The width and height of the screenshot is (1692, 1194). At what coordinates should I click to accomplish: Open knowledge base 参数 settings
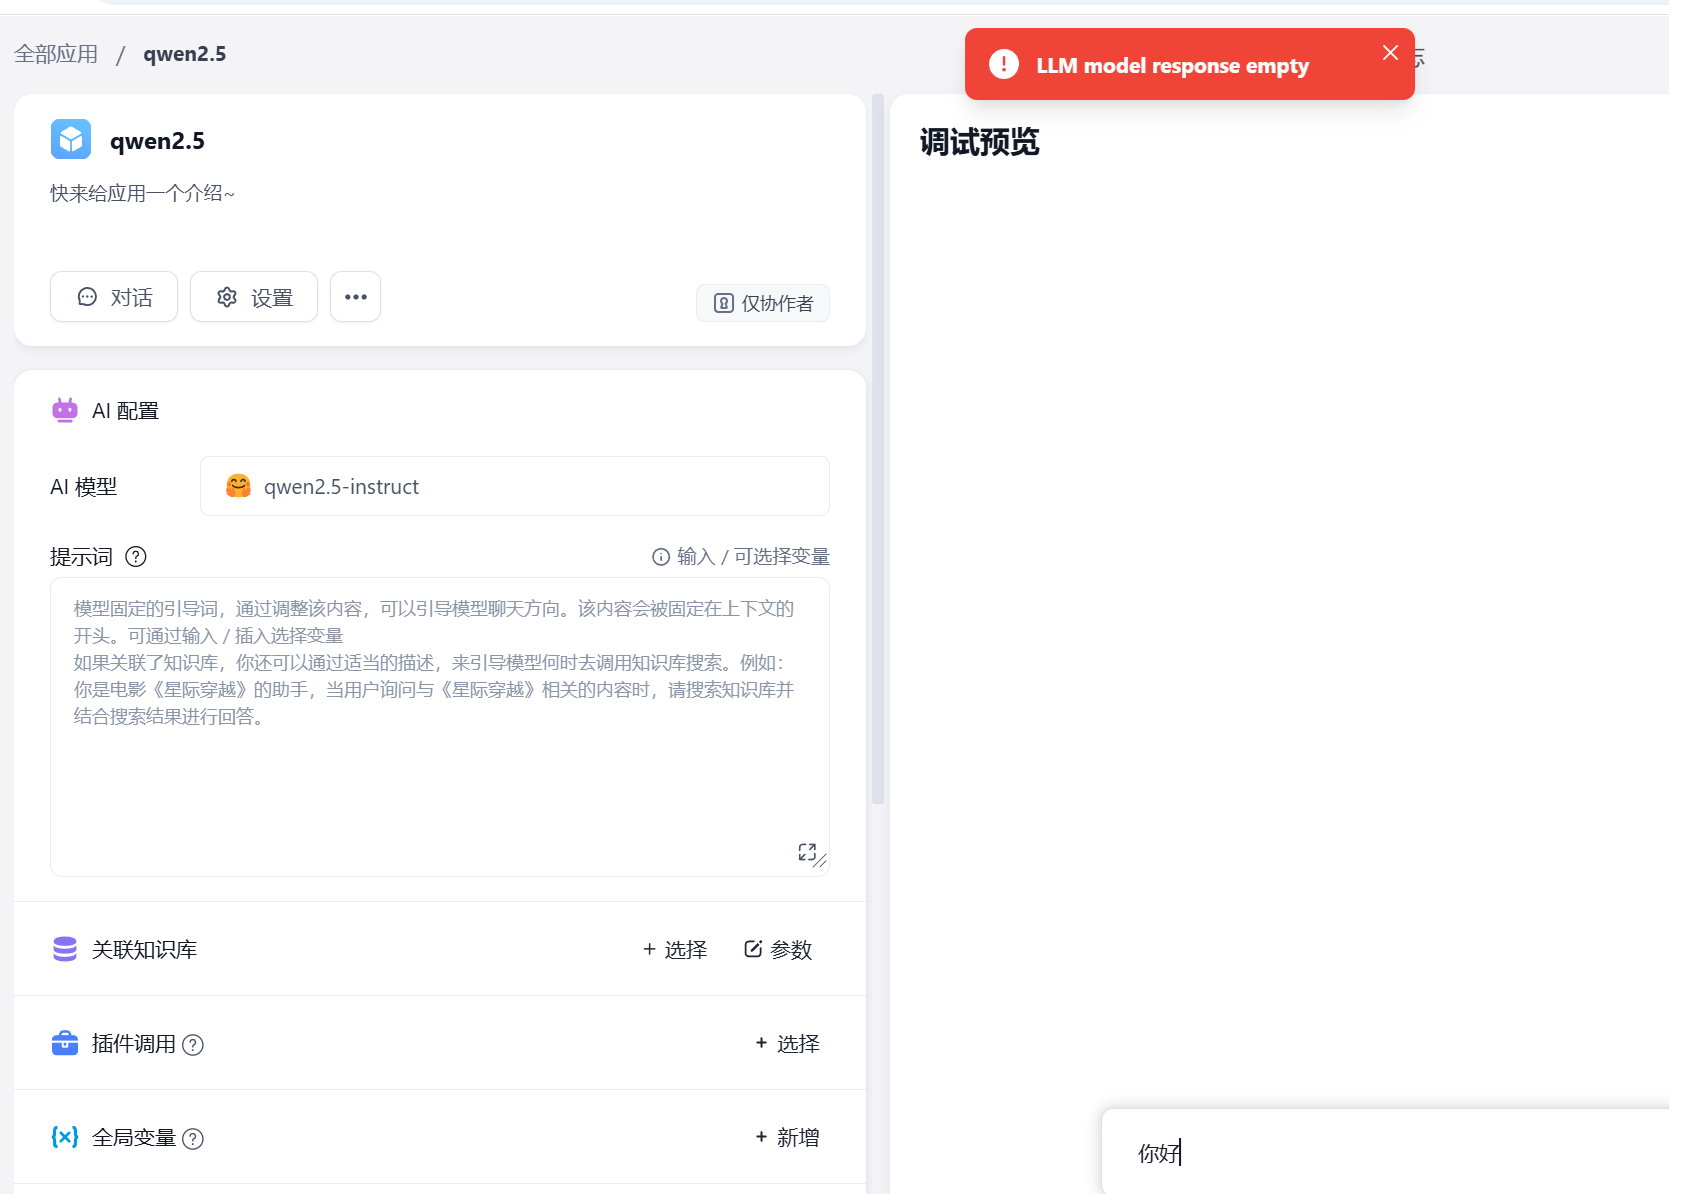pos(778,949)
